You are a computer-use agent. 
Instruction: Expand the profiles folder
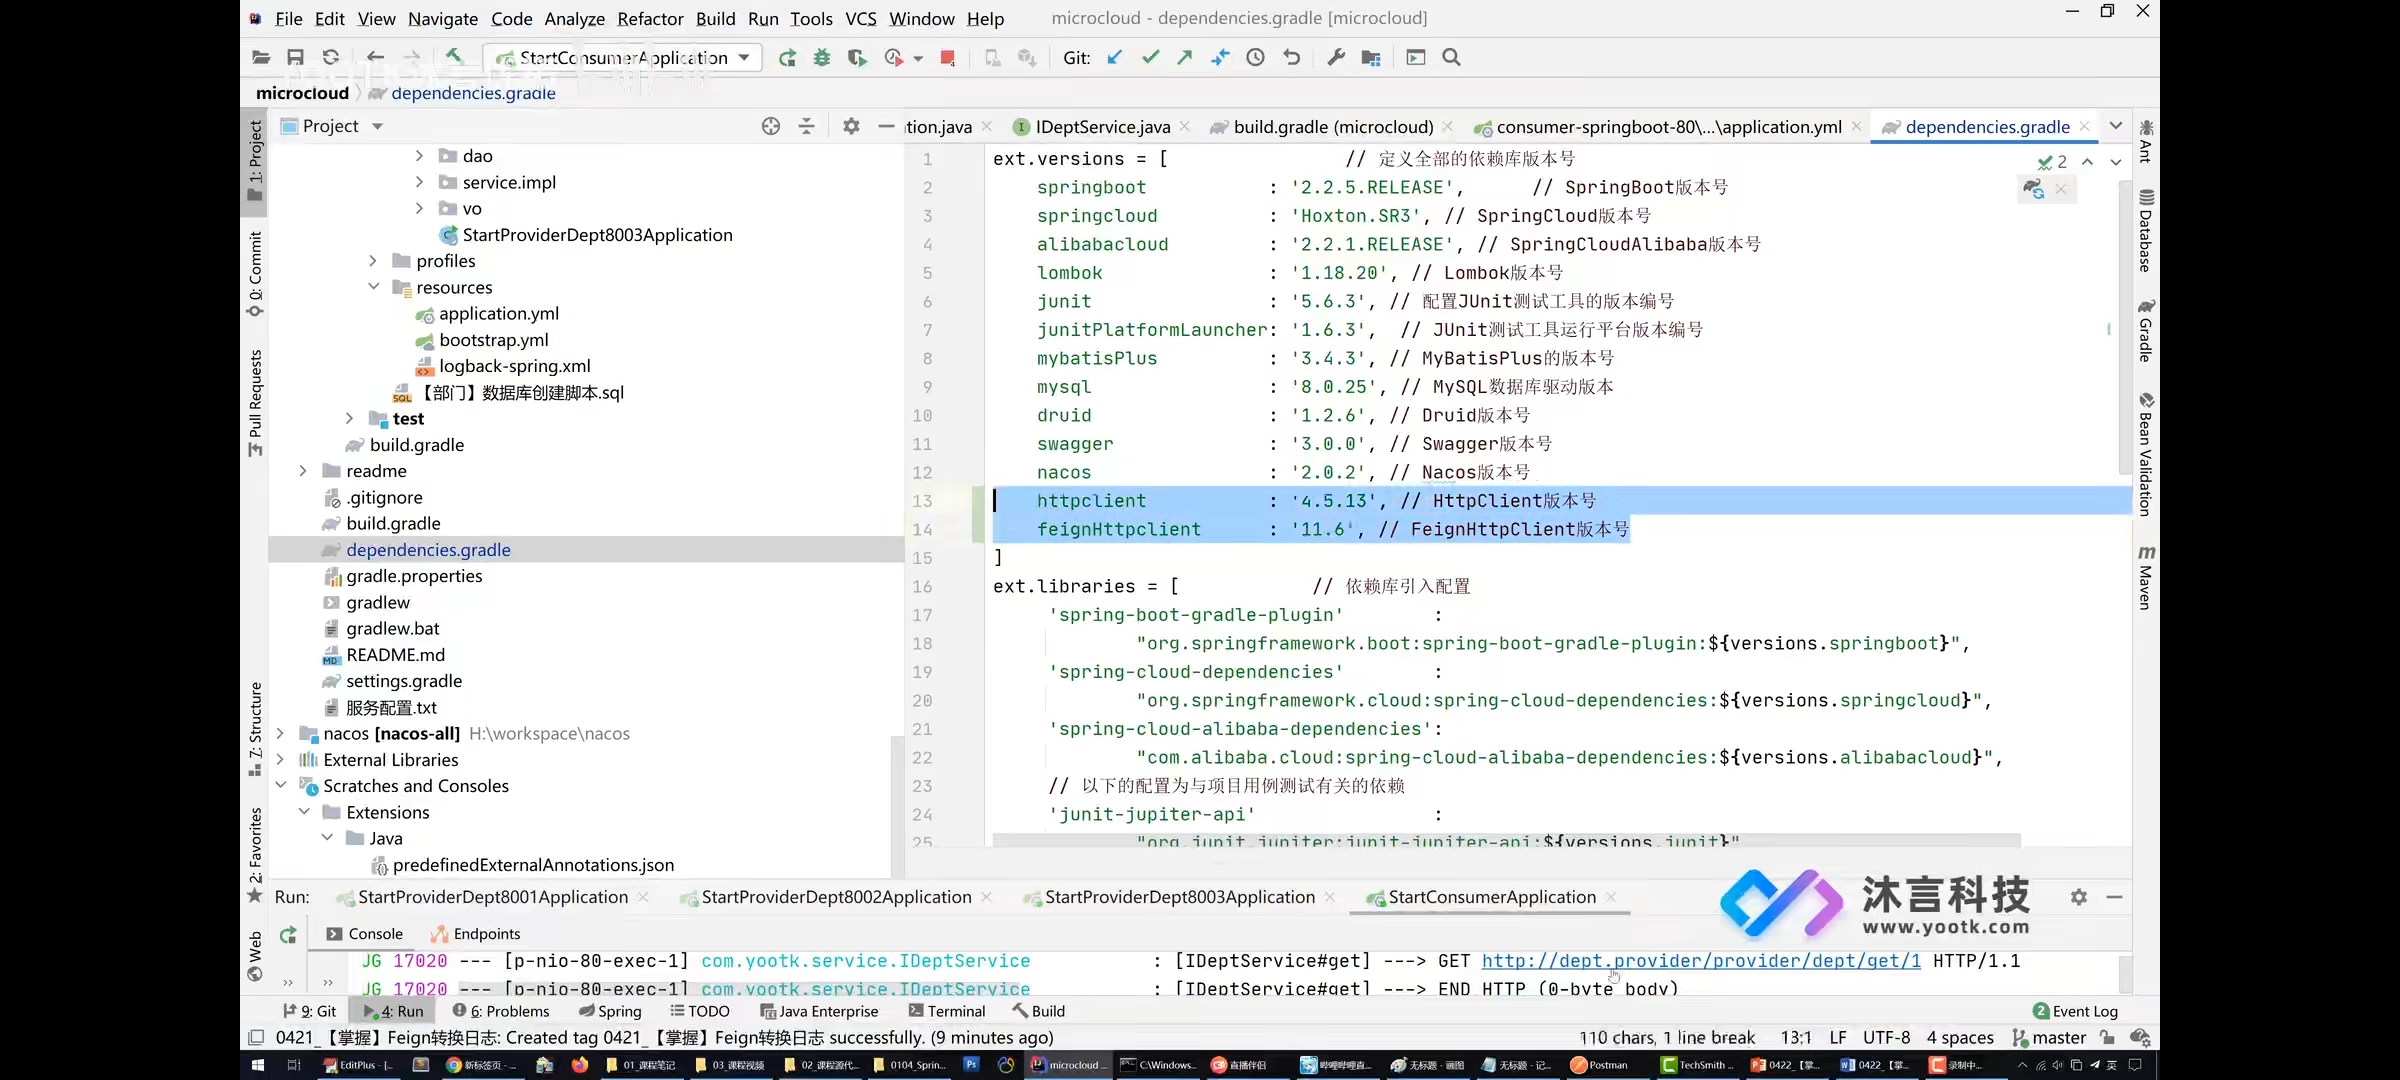coord(373,261)
